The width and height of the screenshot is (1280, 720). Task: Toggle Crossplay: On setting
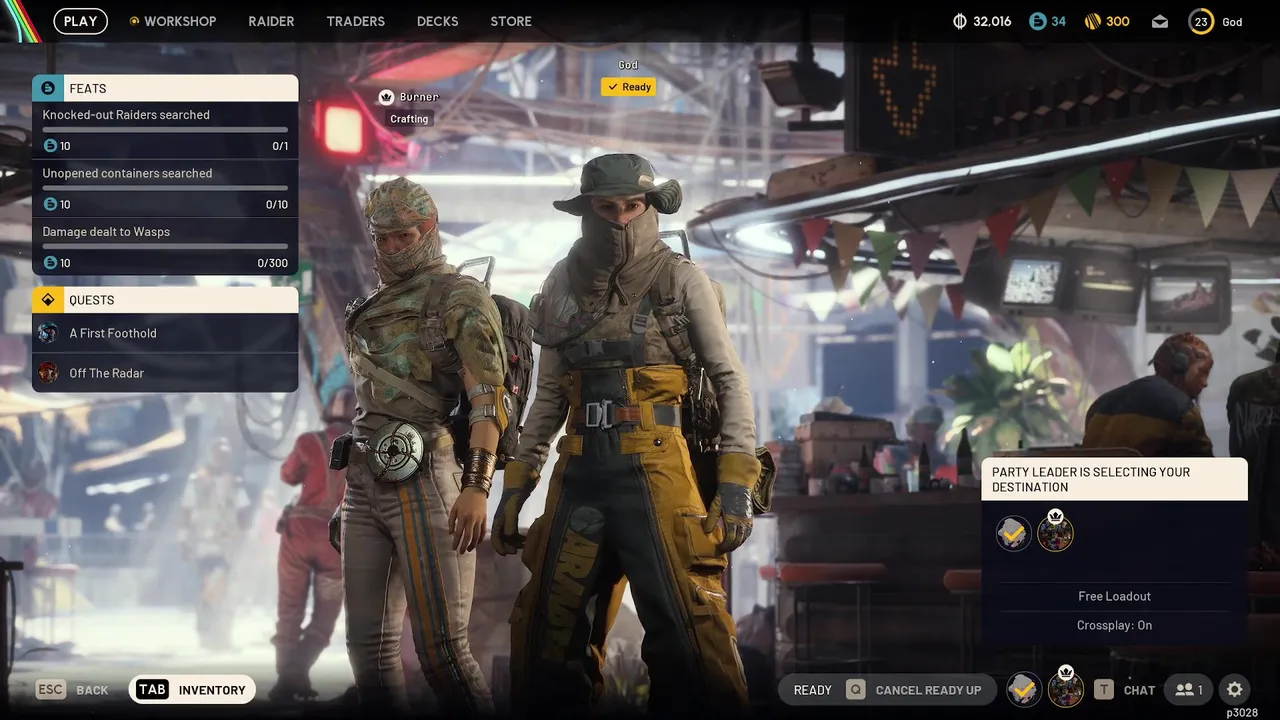(1115, 625)
